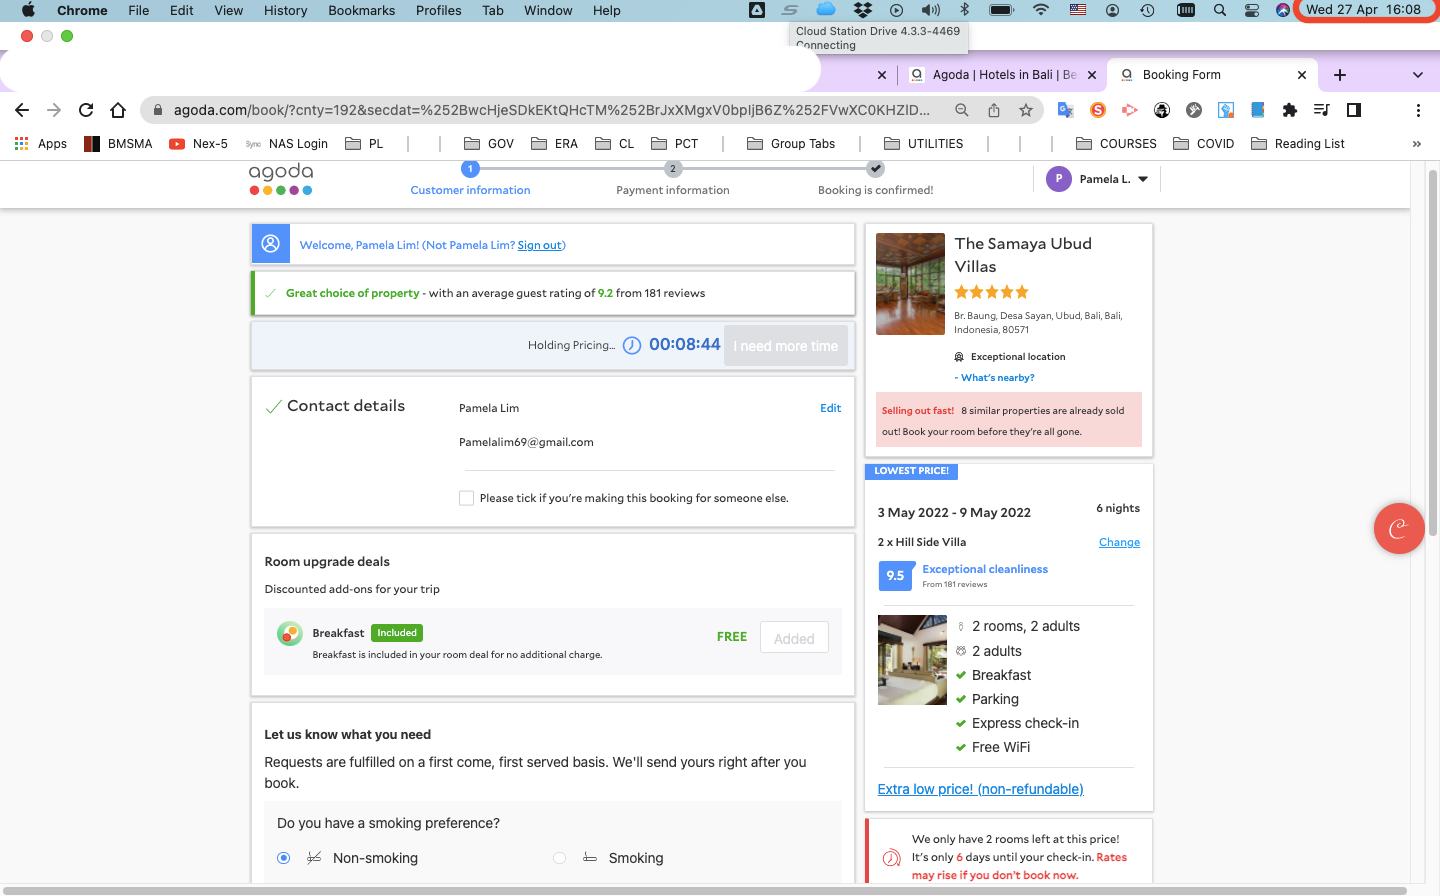Expand the tab search dropdown arrow
This screenshot has width=1440, height=896.
click(x=1417, y=75)
